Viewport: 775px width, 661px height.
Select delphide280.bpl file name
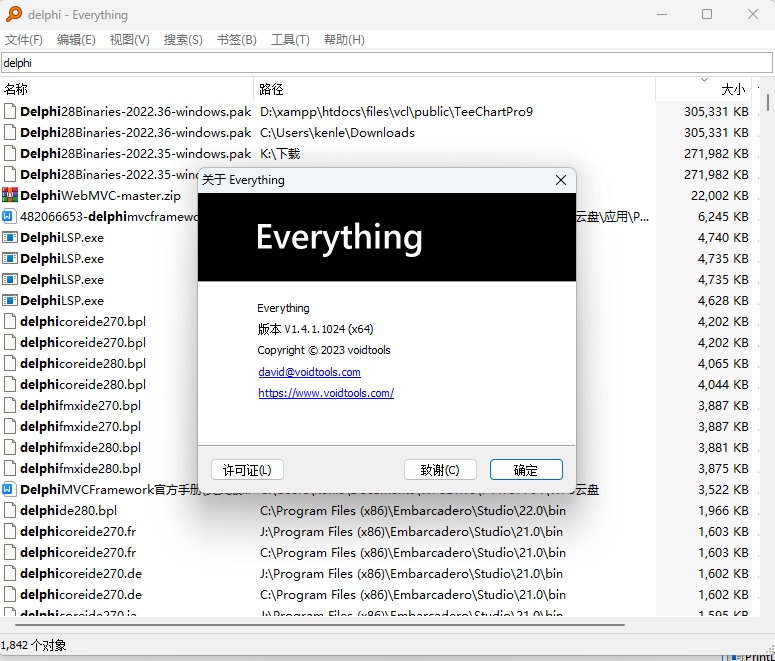pyautogui.click(x=69, y=510)
